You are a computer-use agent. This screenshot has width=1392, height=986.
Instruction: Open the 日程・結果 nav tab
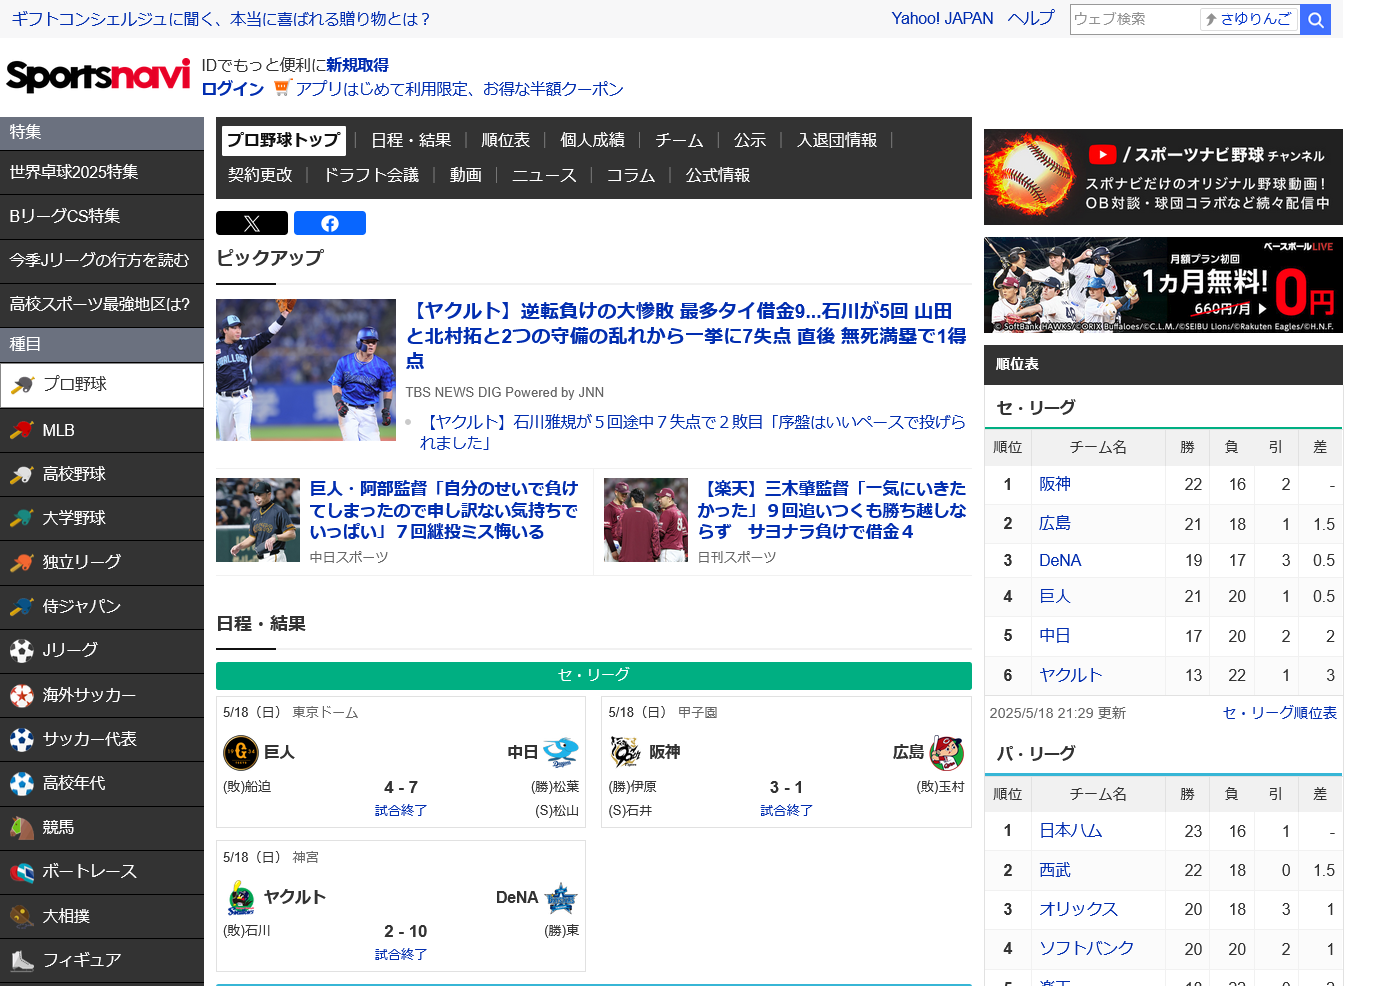(411, 140)
